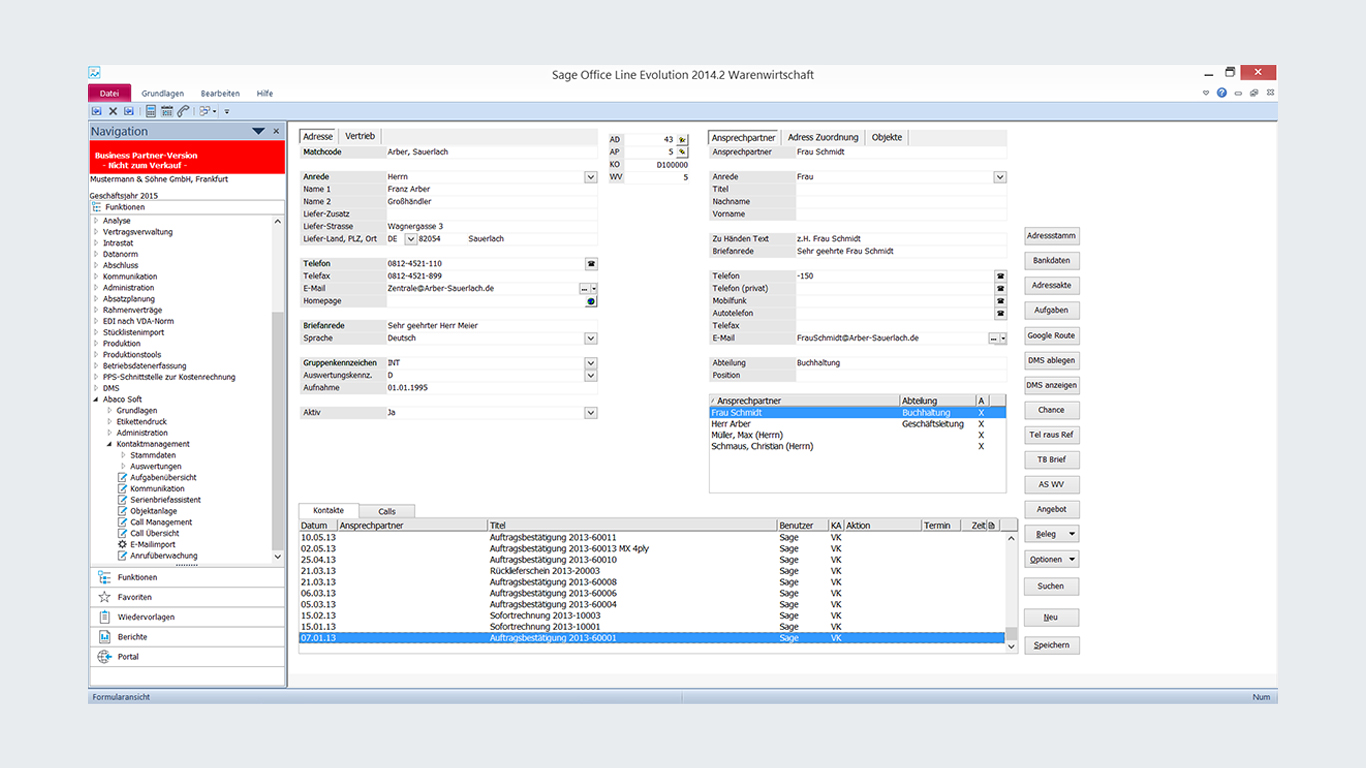
Task: Close the Navigation panel with its X
Action: [x=276, y=131]
